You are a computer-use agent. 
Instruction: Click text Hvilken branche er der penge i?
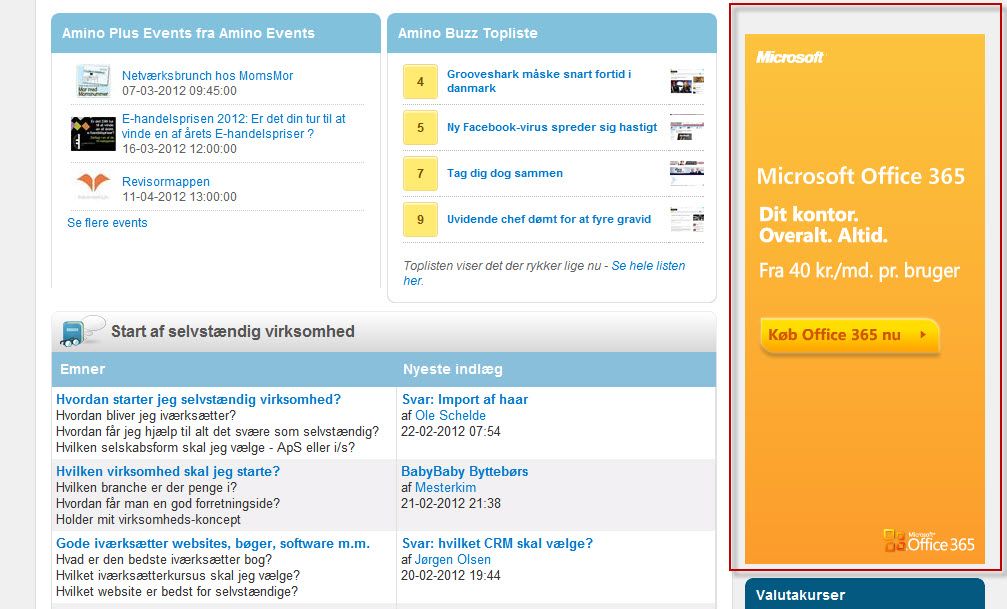point(146,488)
